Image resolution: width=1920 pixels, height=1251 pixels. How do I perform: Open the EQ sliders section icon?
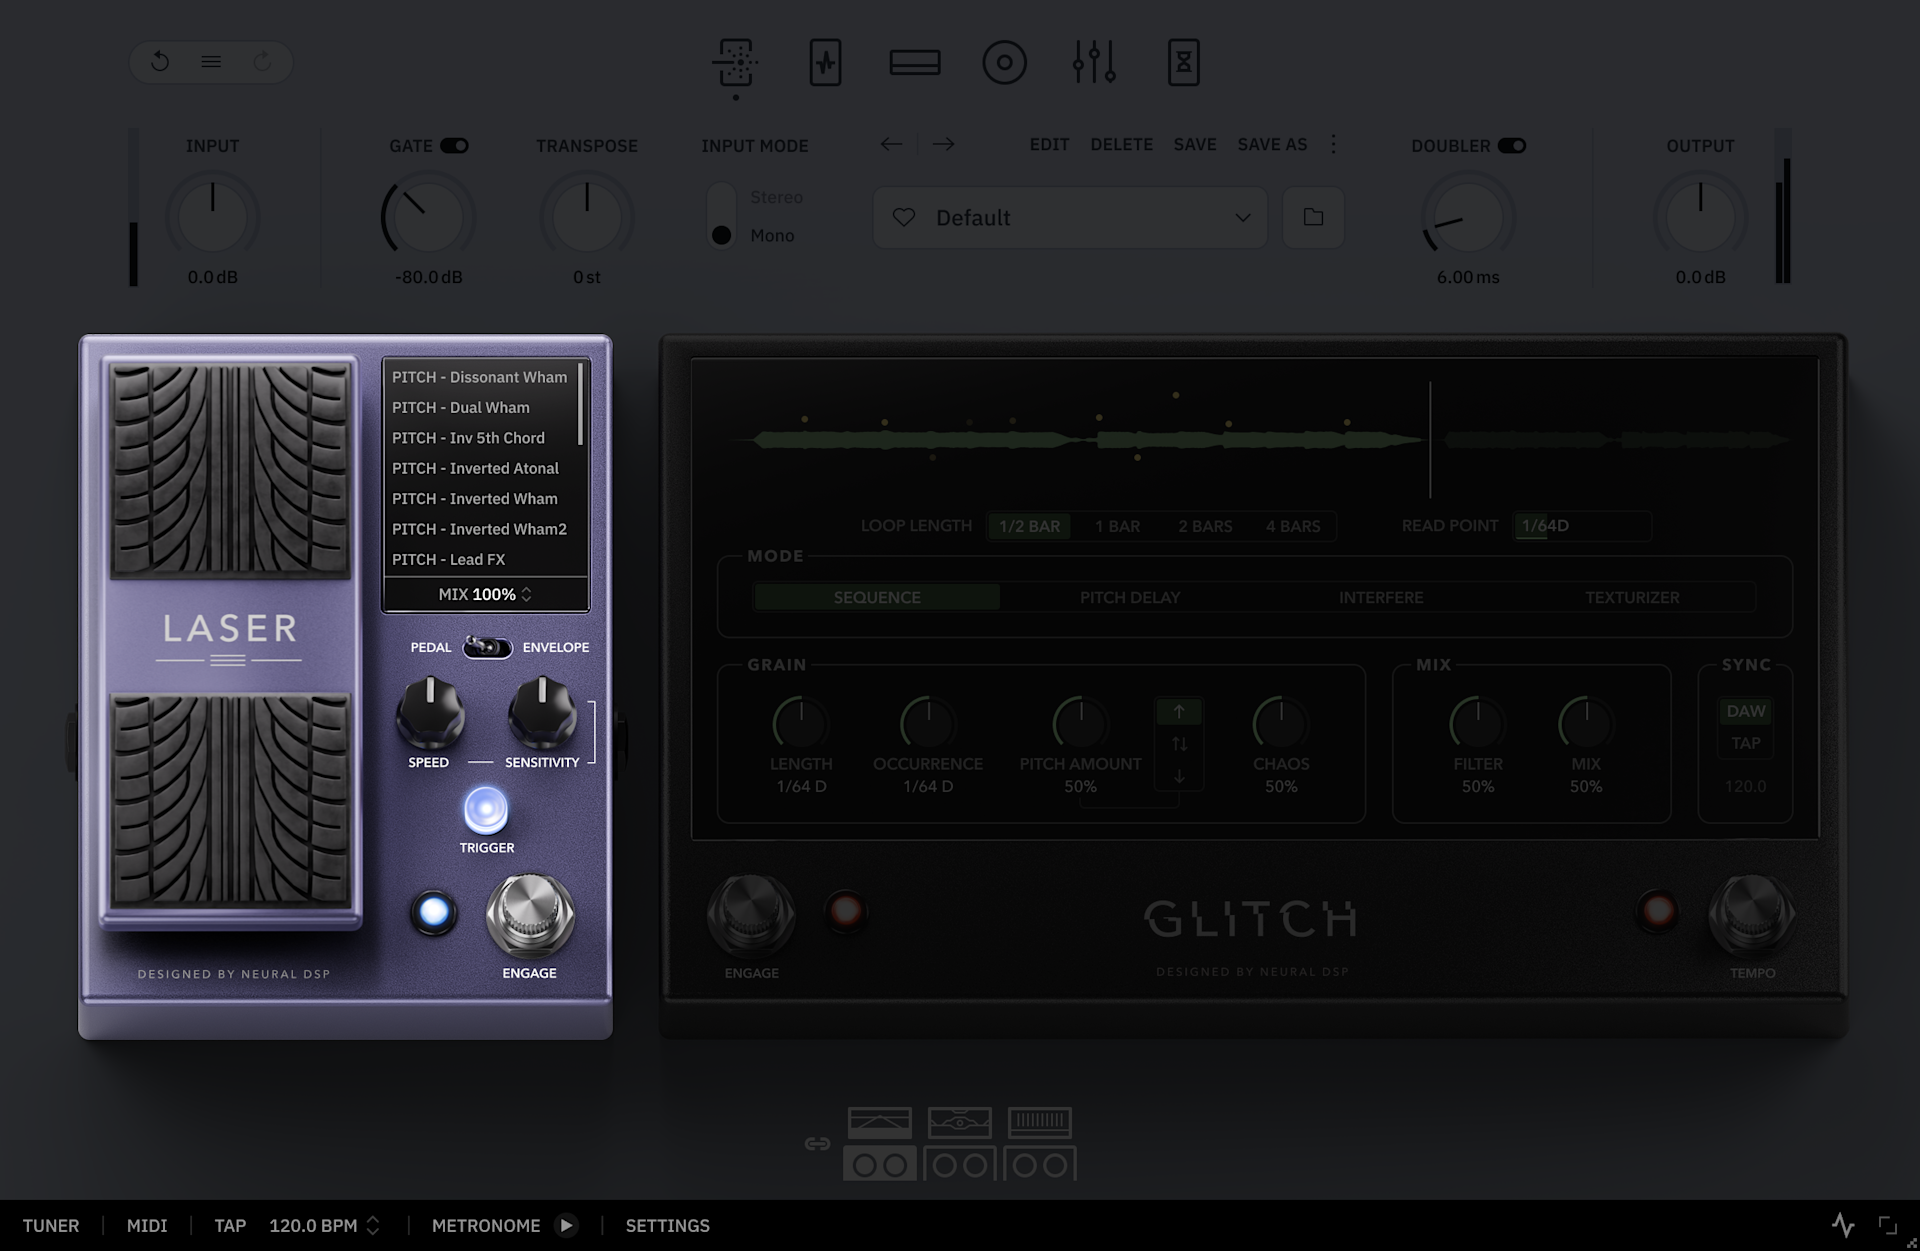point(1094,63)
